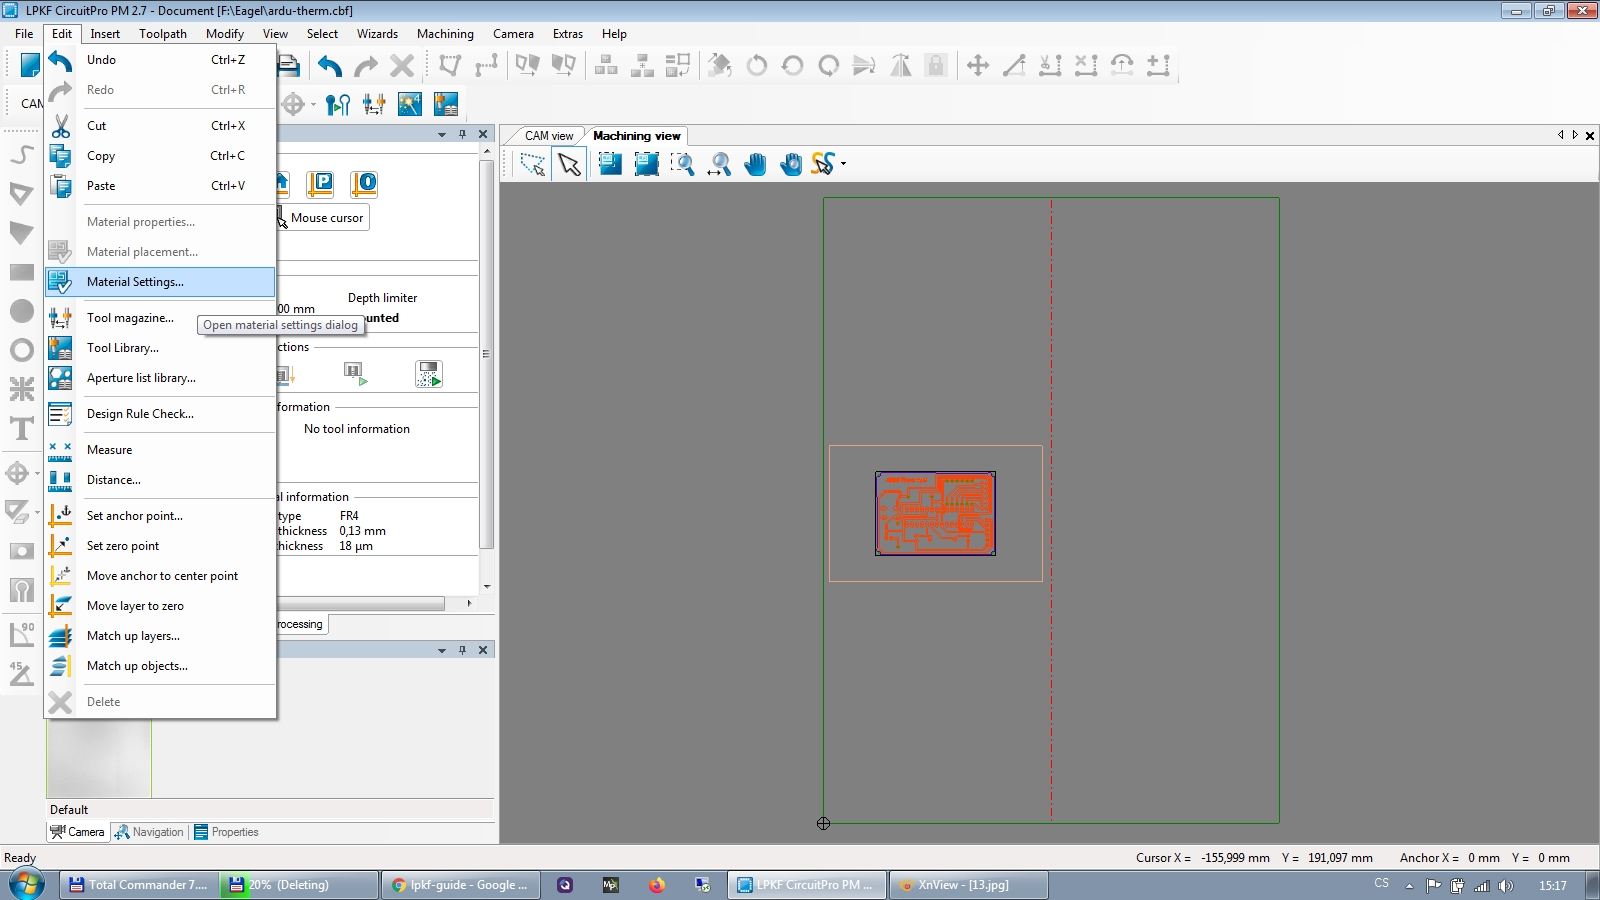Click the zero position 0 icon
The height and width of the screenshot is (900, 1600).
coord(364,184)
